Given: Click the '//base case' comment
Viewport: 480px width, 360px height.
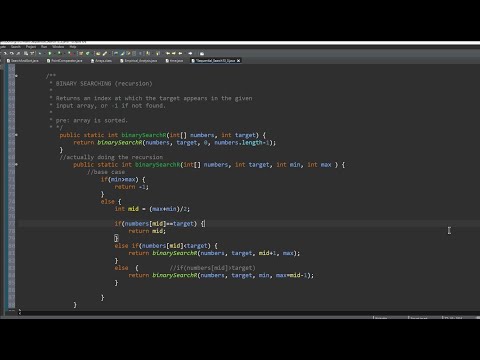Looking at the screenshot, I should tap(106, 172).
